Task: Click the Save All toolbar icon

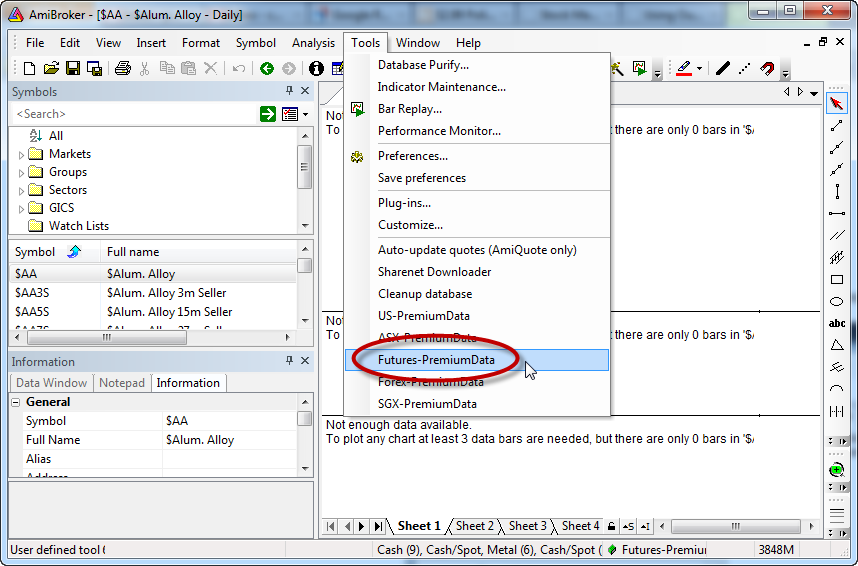Action: point(94,68)
